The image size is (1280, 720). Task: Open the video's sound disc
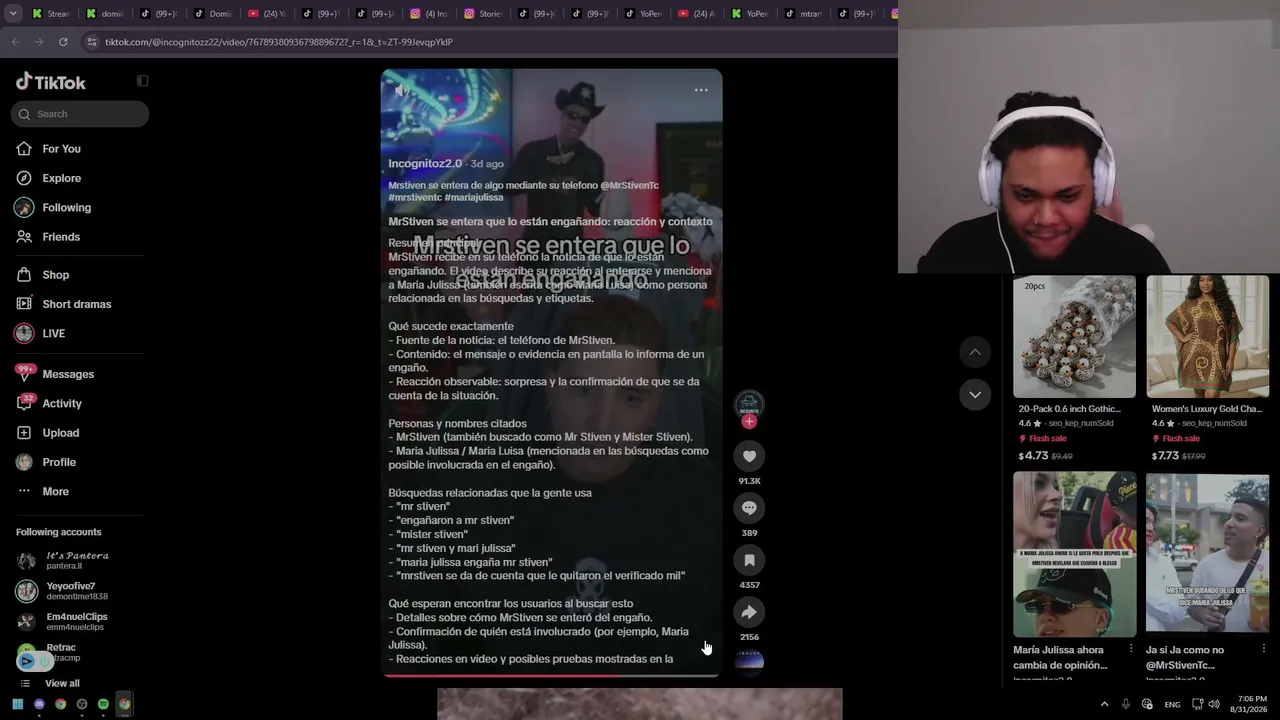(749, 661)
